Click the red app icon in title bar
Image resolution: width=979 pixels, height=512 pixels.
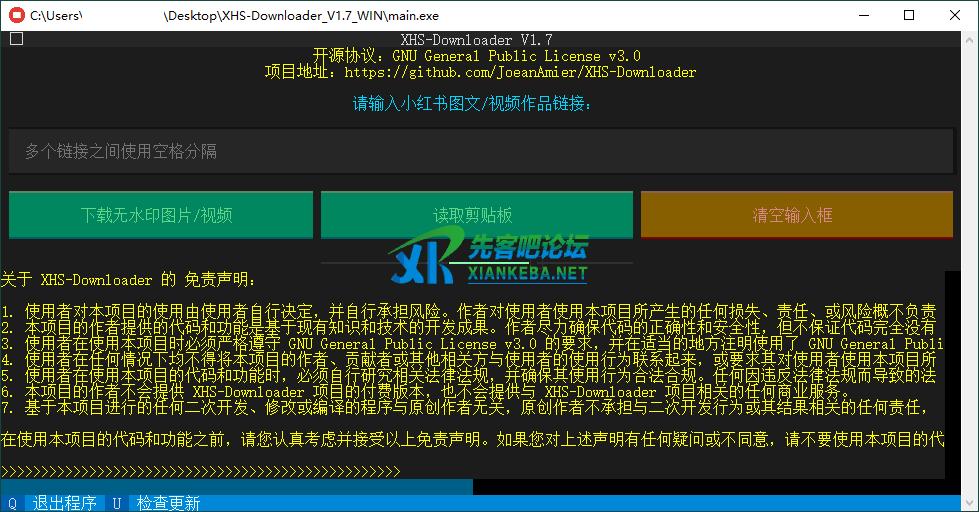[x=16, y=15]
